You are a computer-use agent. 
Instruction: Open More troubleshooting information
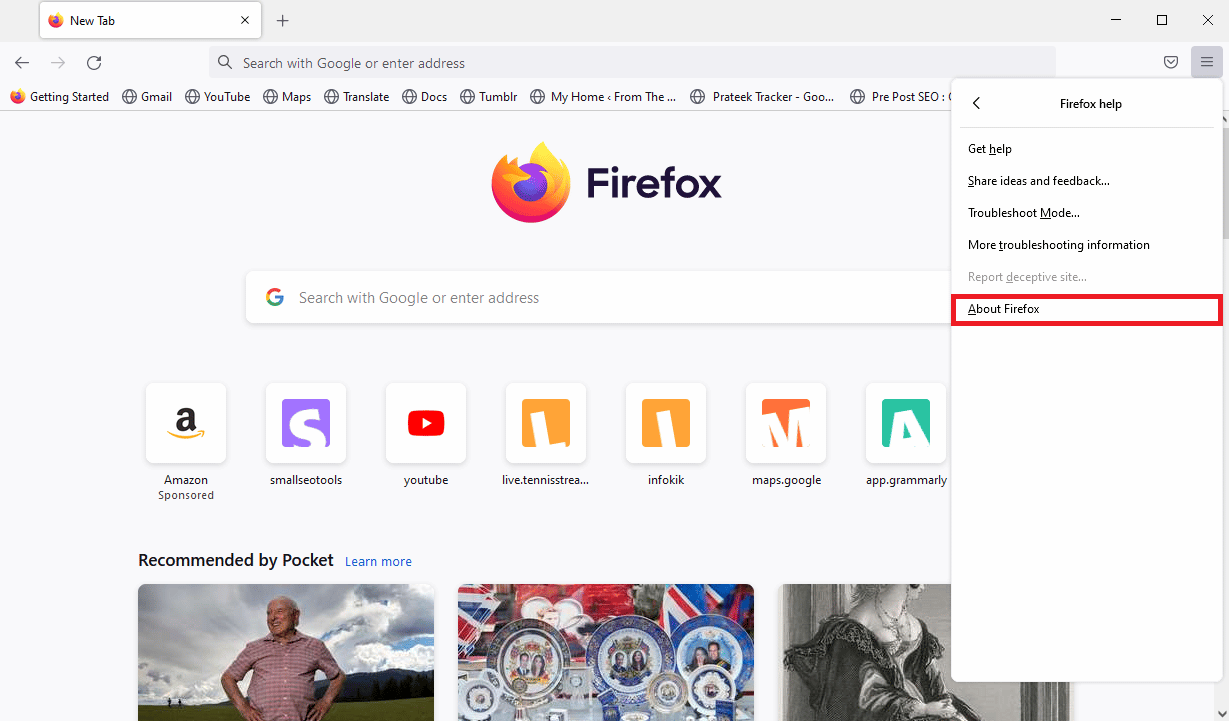click(1087, 245)
